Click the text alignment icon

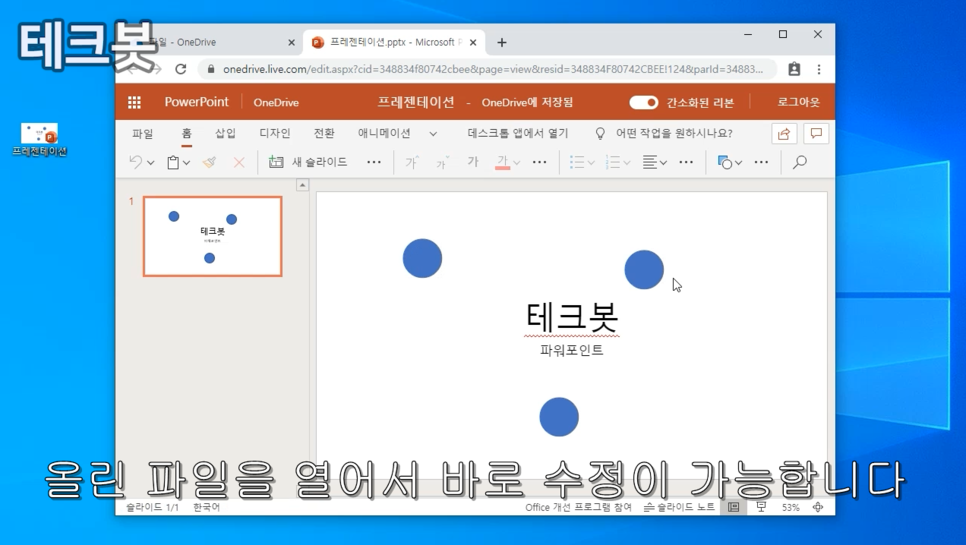649,162
